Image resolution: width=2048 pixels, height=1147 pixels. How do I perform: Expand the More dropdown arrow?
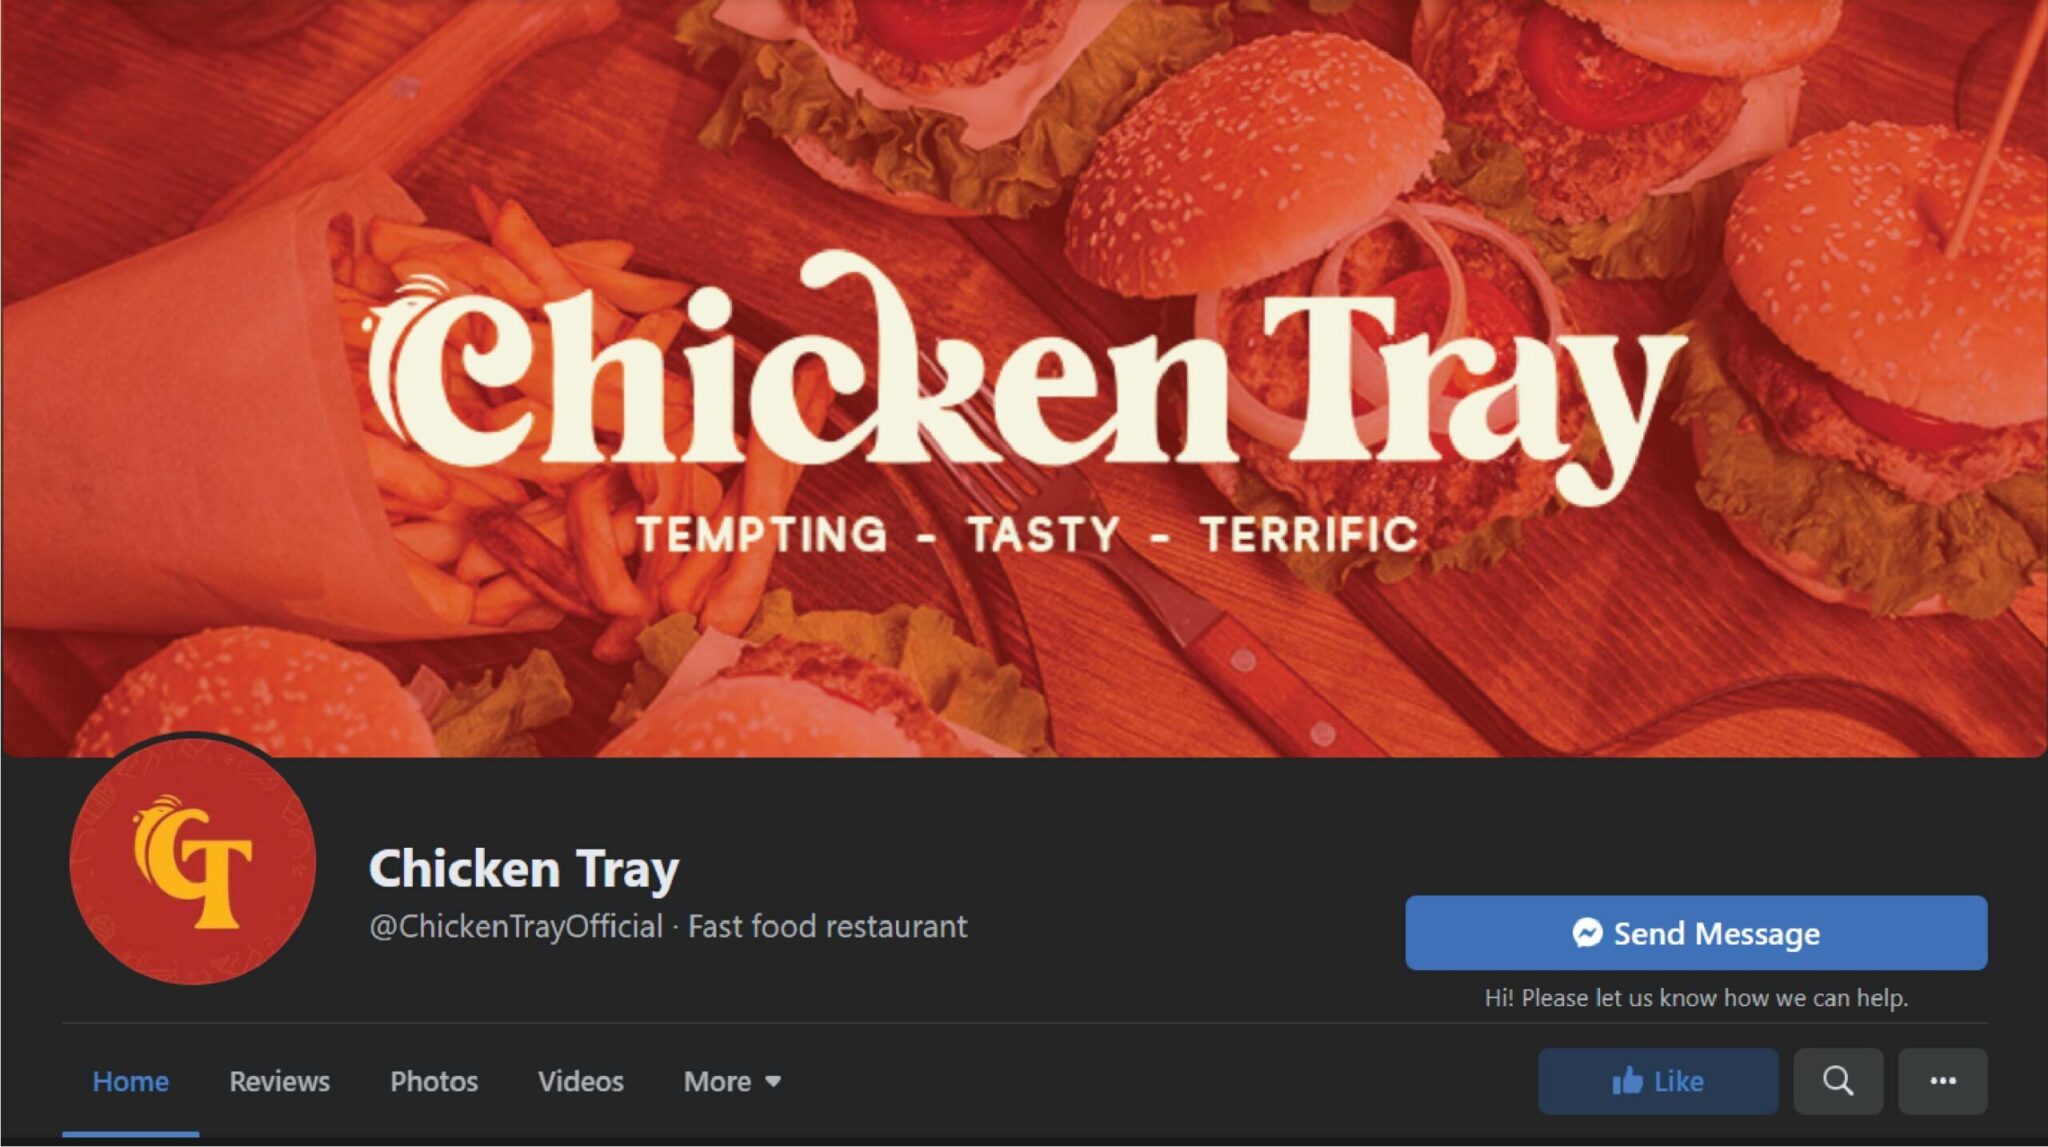(773, 1081)
